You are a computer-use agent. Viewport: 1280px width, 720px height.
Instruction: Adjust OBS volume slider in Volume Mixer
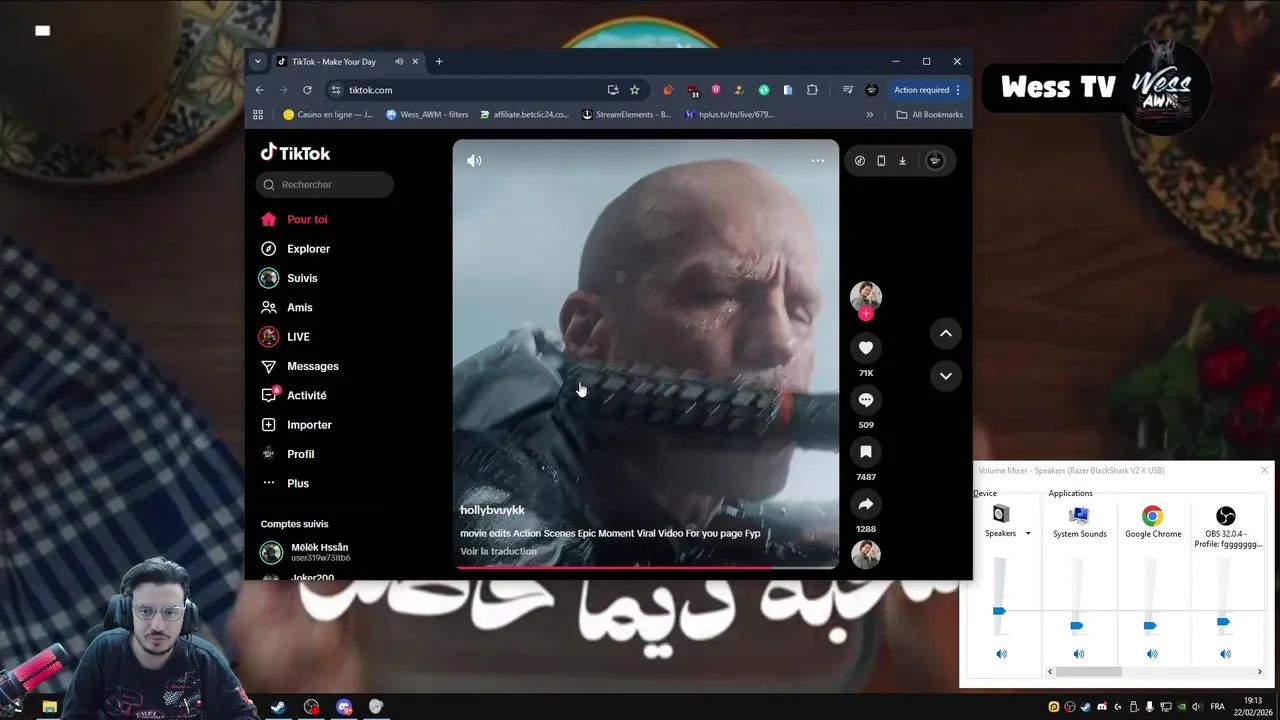click(x=1223, y=622)
